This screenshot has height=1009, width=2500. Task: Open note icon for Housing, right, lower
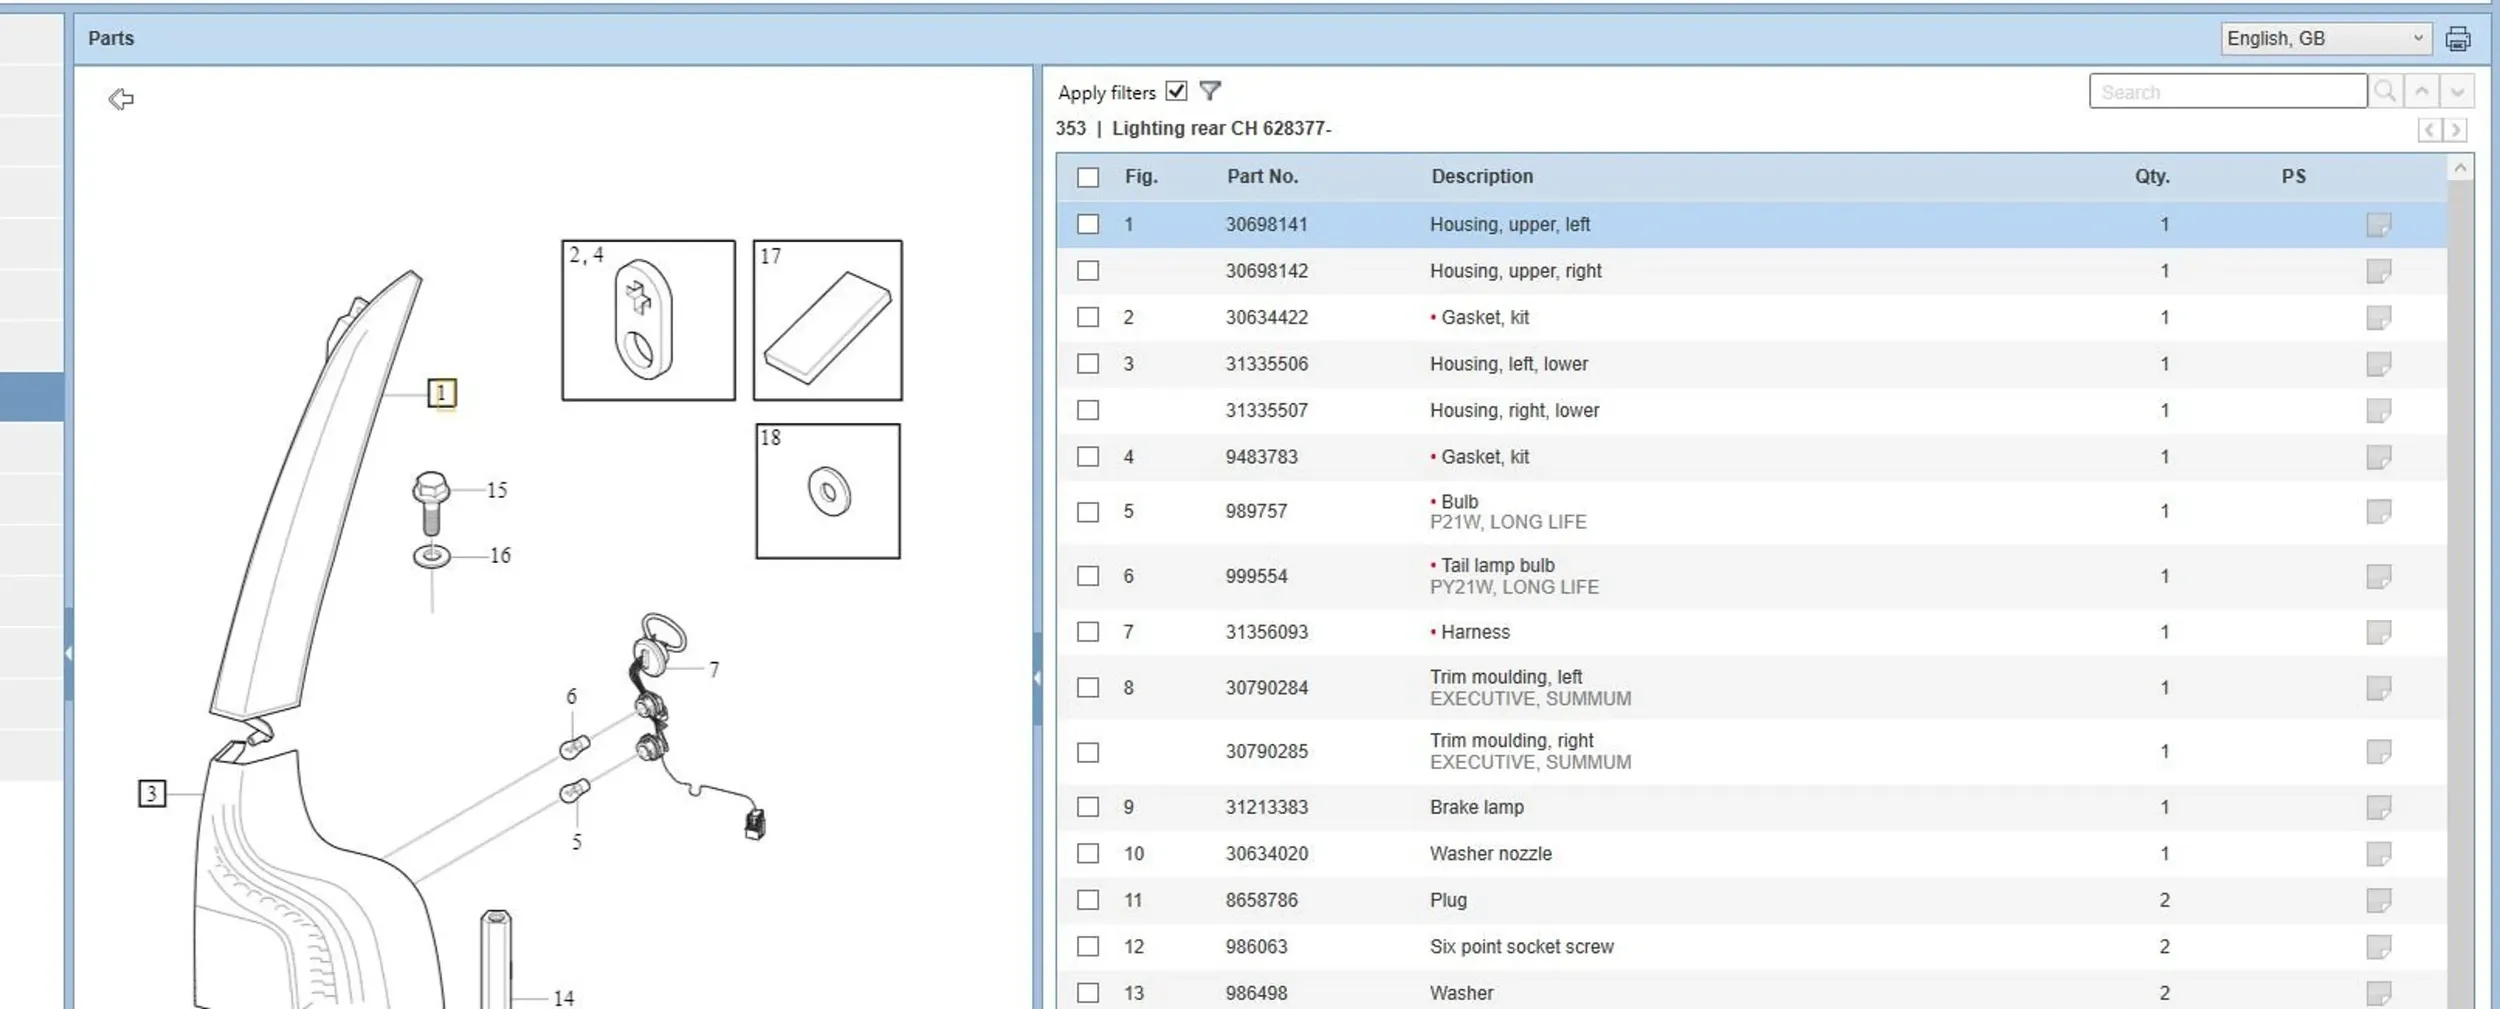(2379, 410)
